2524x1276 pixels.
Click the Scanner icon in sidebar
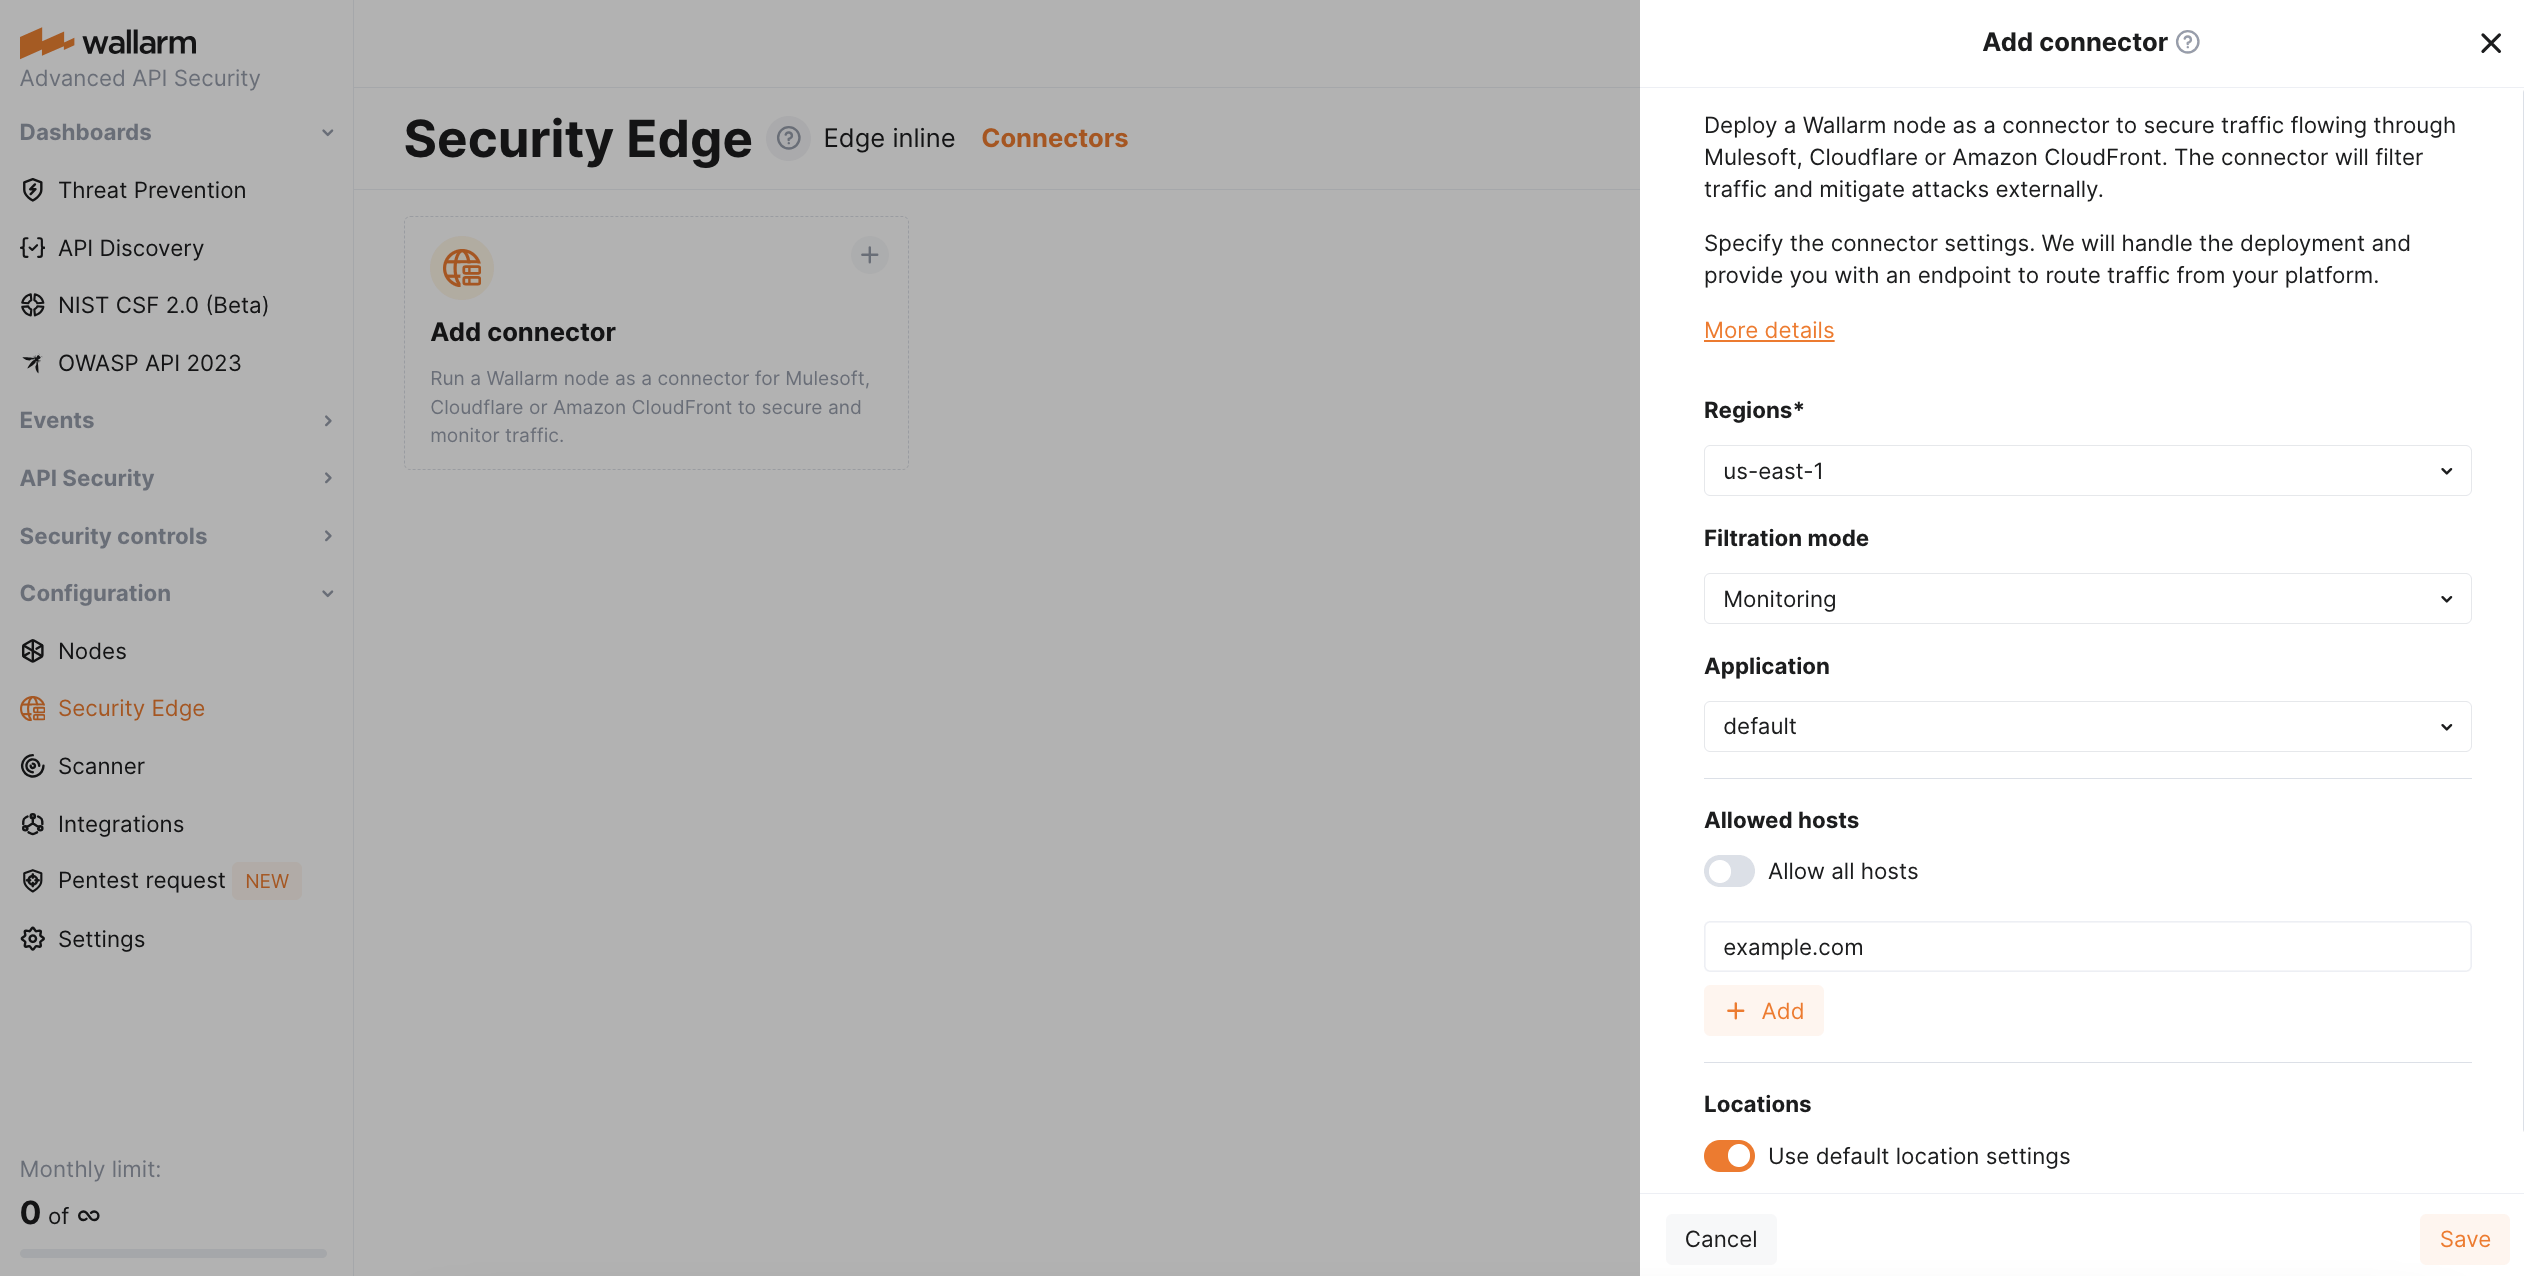pos(33,766)
